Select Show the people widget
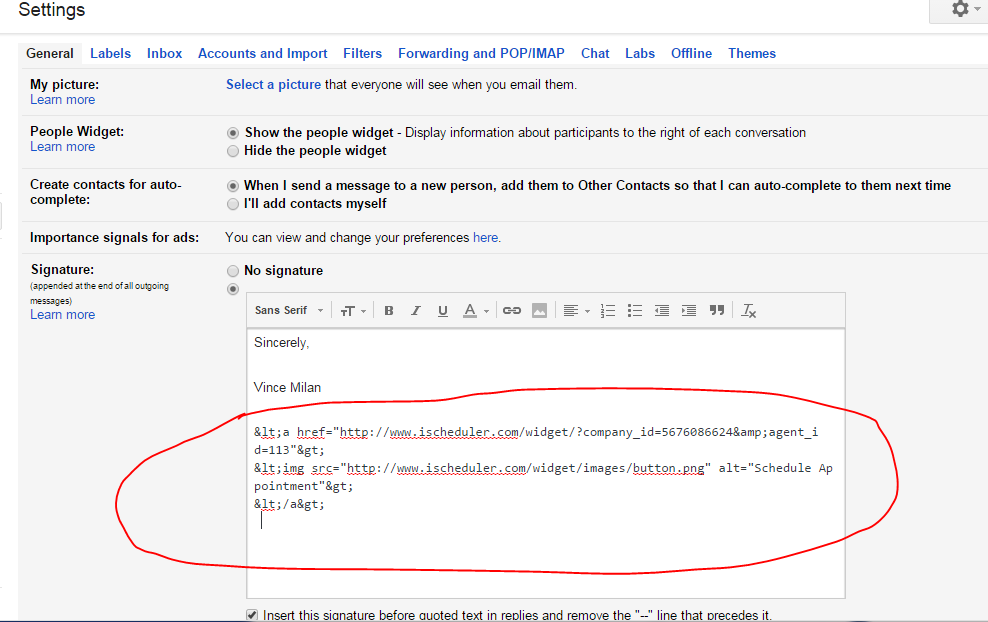 pos(233,133)
